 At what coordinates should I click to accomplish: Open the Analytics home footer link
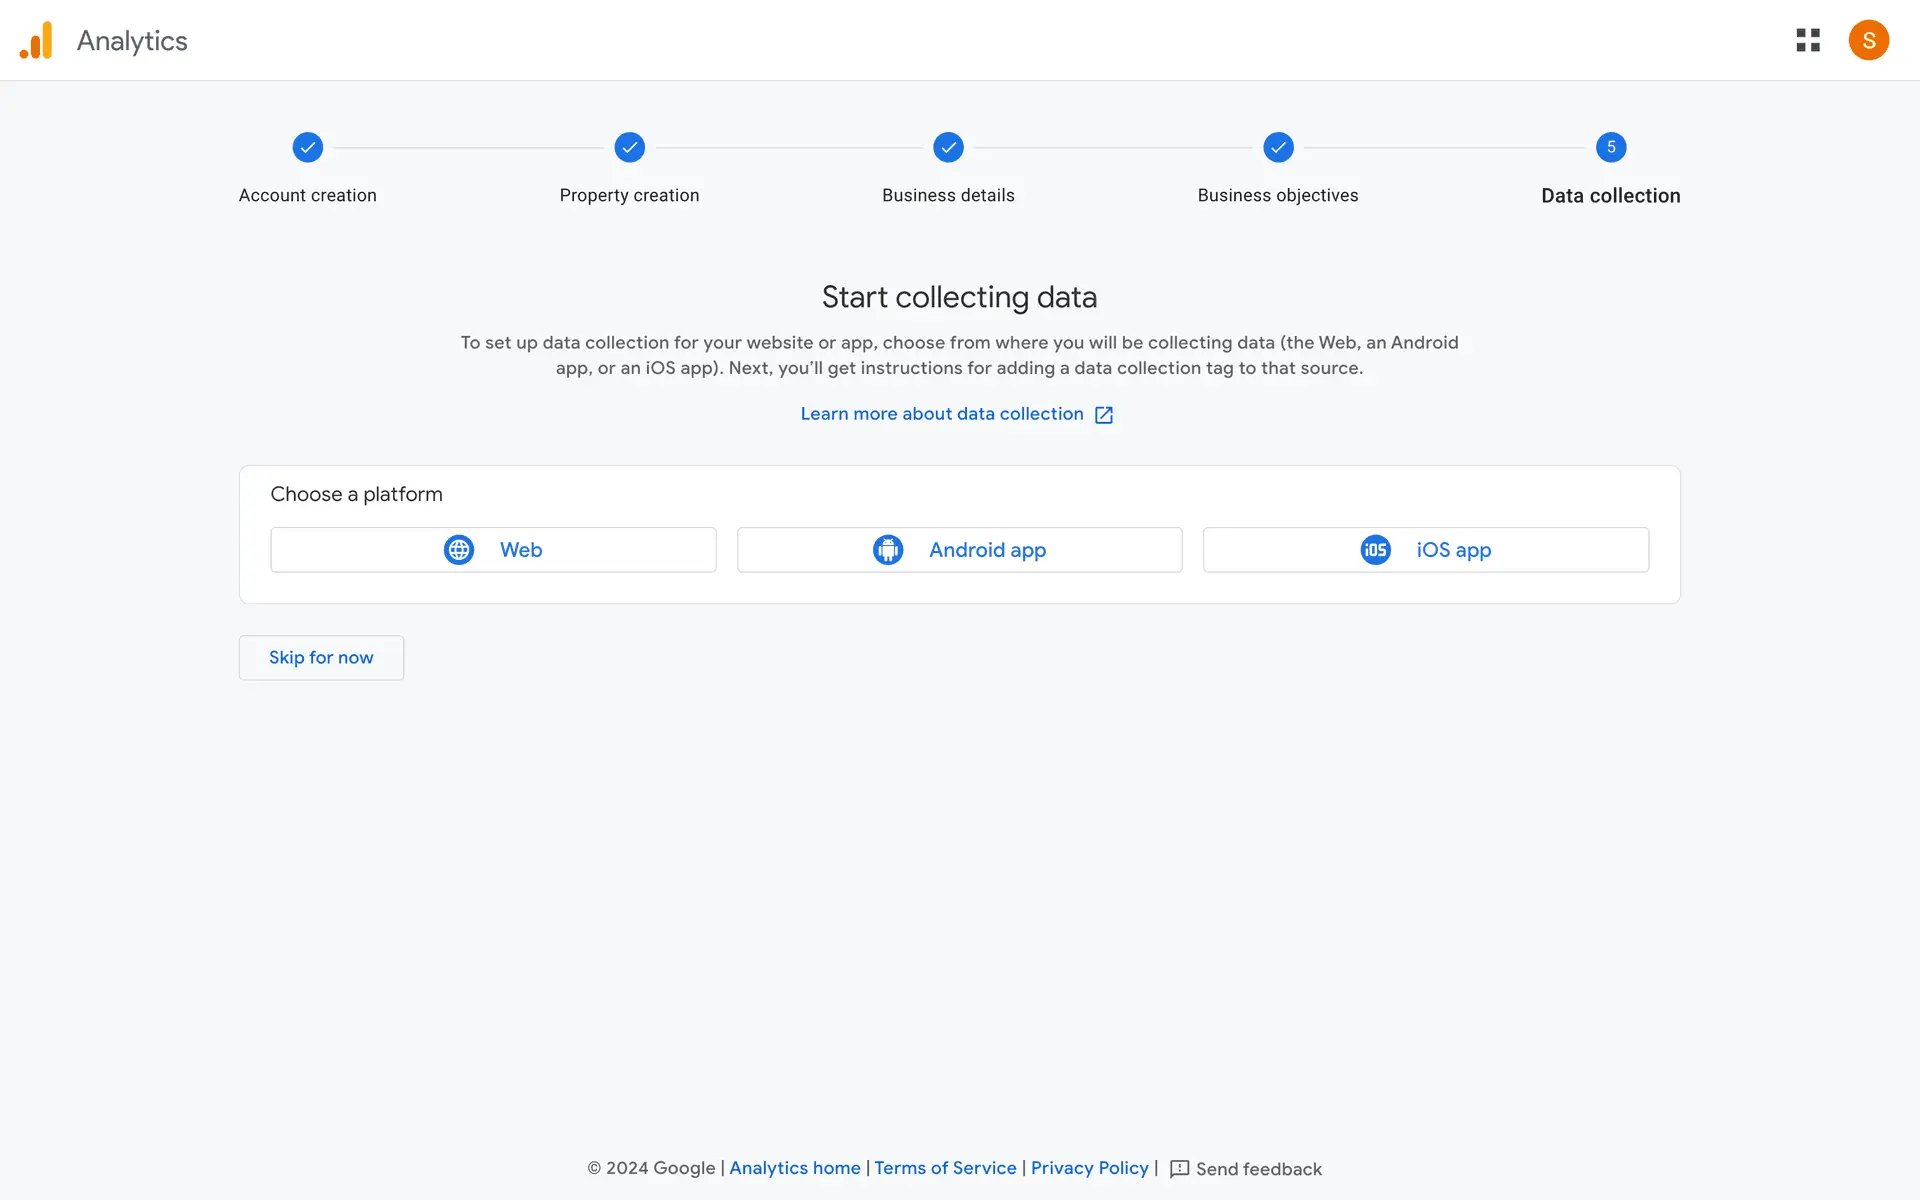click(794, 1168)
